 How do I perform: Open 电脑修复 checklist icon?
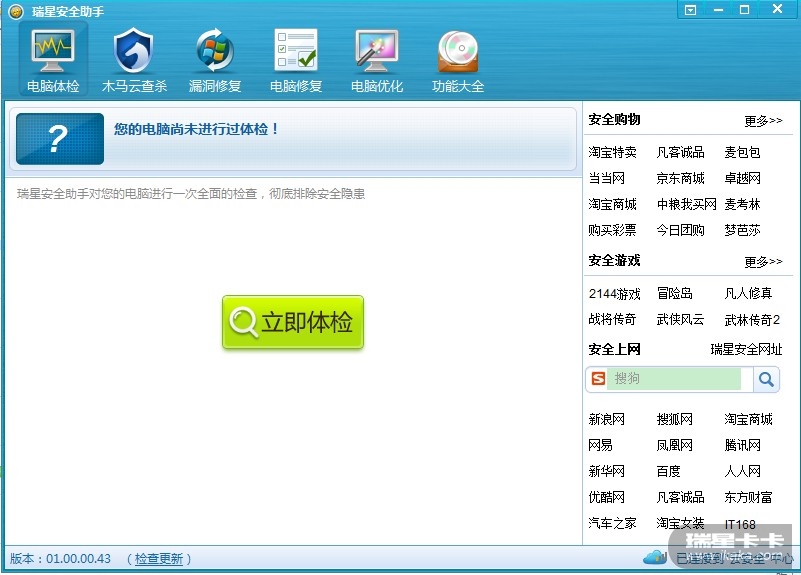tap(296, 50)
